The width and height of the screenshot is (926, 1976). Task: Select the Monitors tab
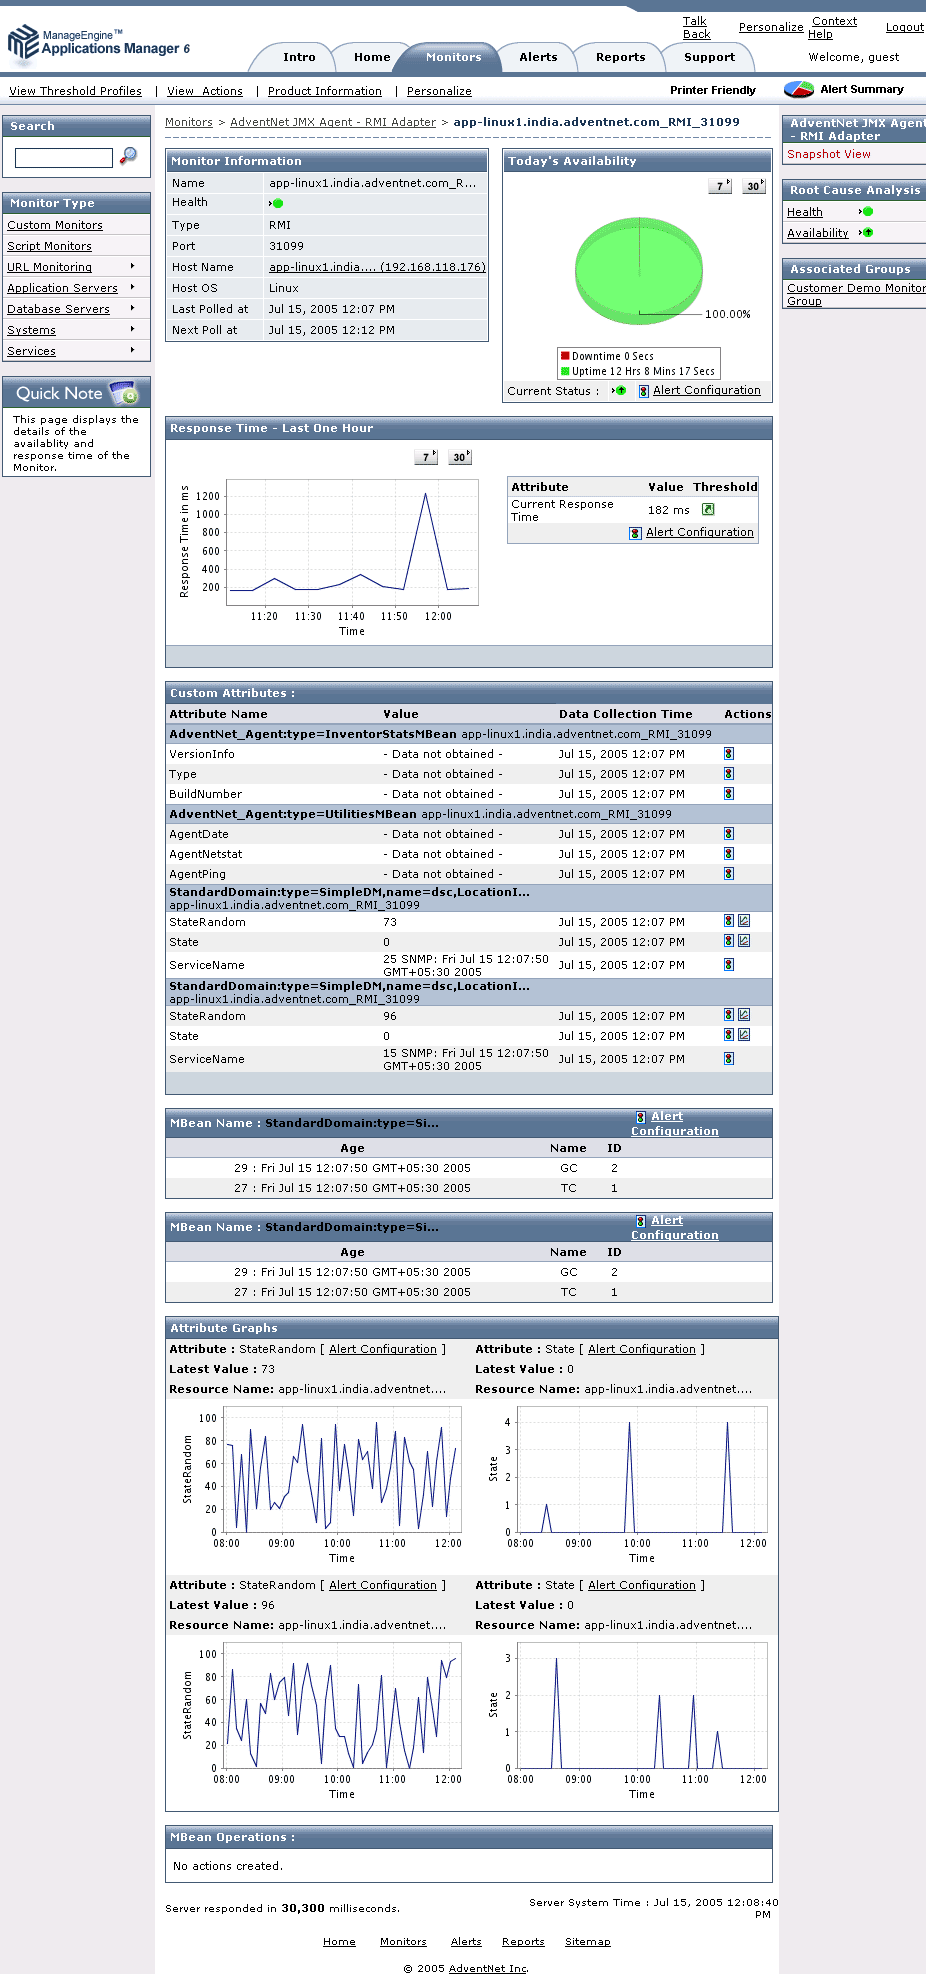click(x=454, y=58)
